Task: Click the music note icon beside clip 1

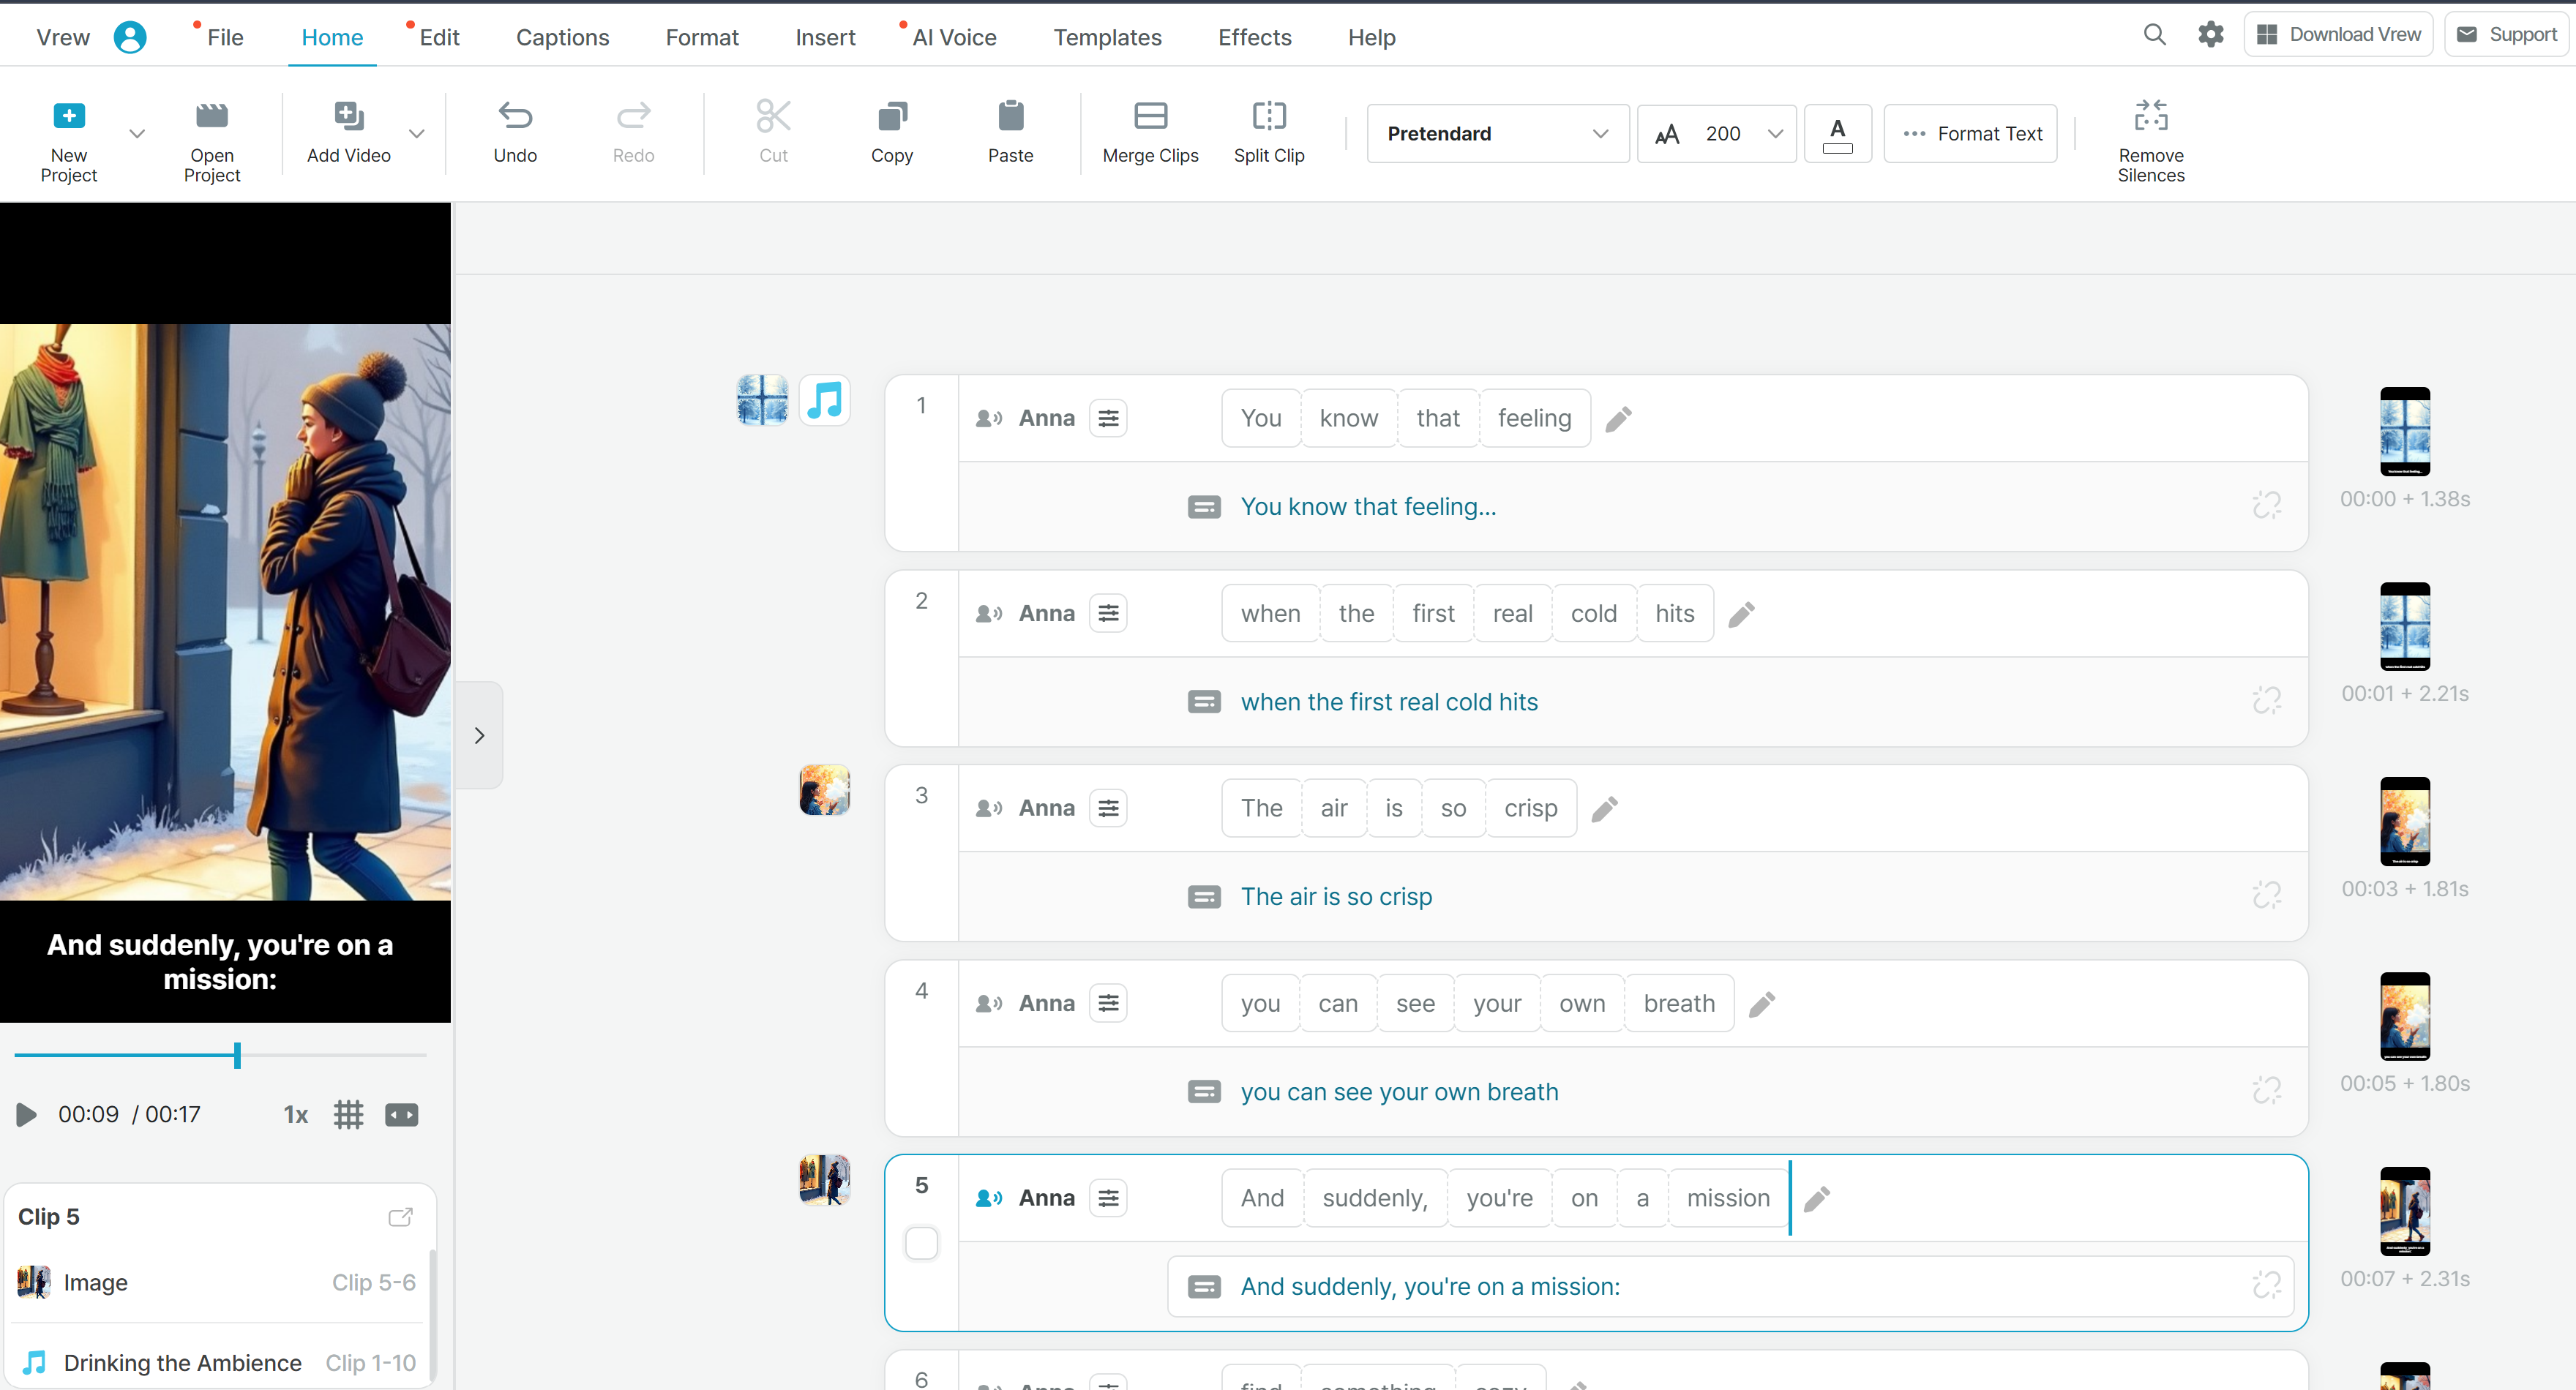Action: click(825, 400)
